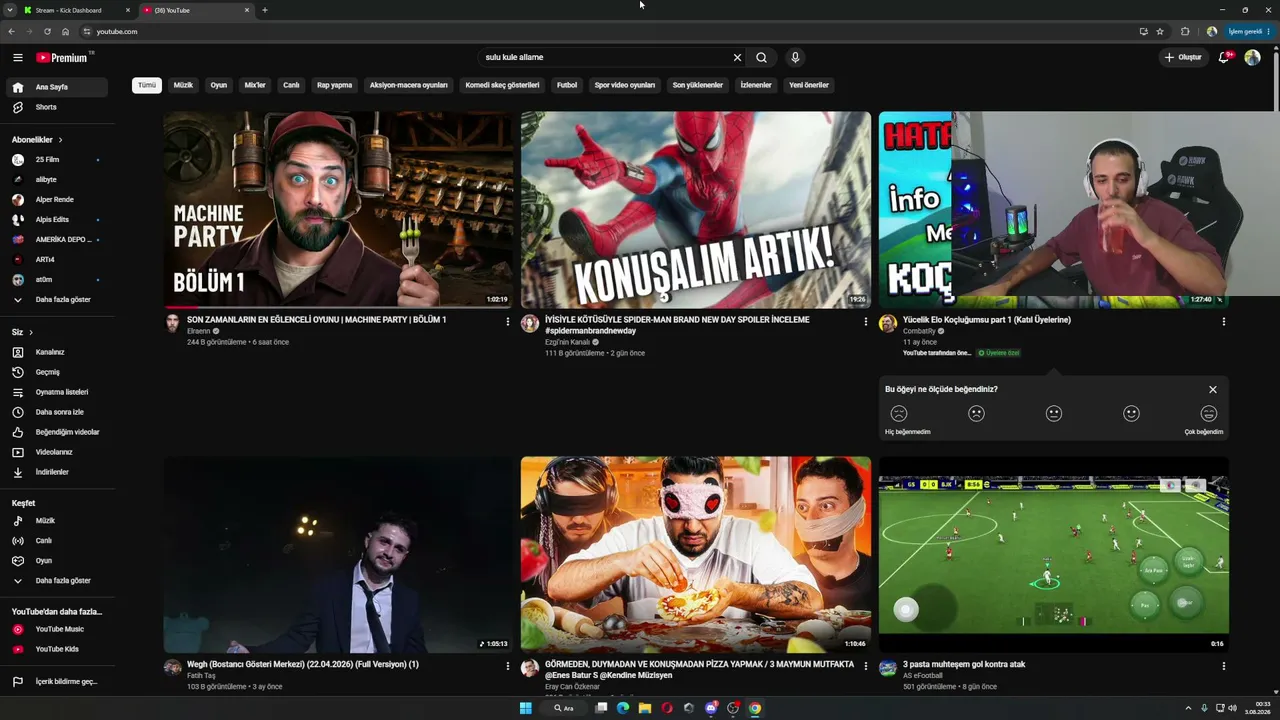Image resolution: width=1280 pixels, height=720 pixels.
Task: Open Windows Start menu
Action: pos(526,708)
